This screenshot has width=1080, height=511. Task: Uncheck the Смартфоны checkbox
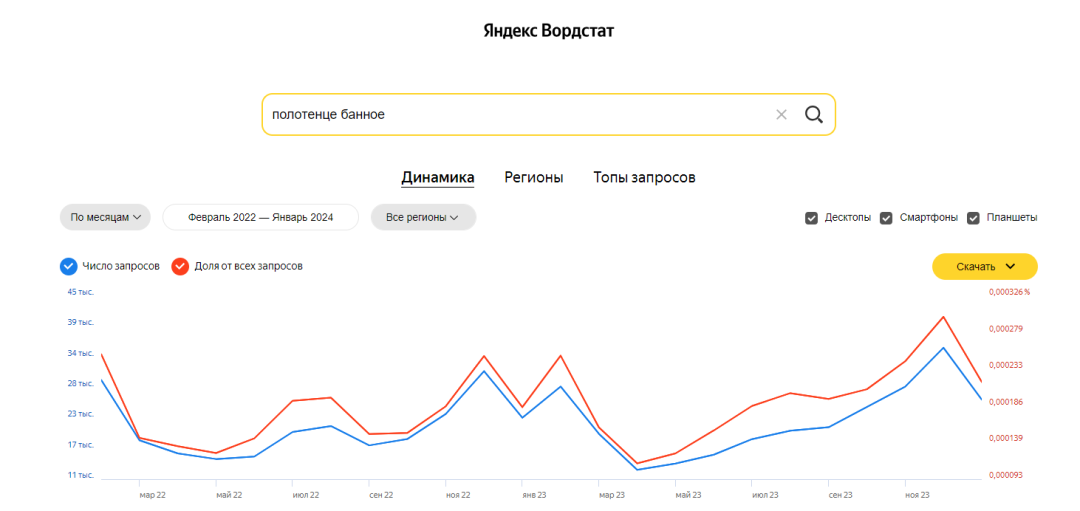point(886,218)
